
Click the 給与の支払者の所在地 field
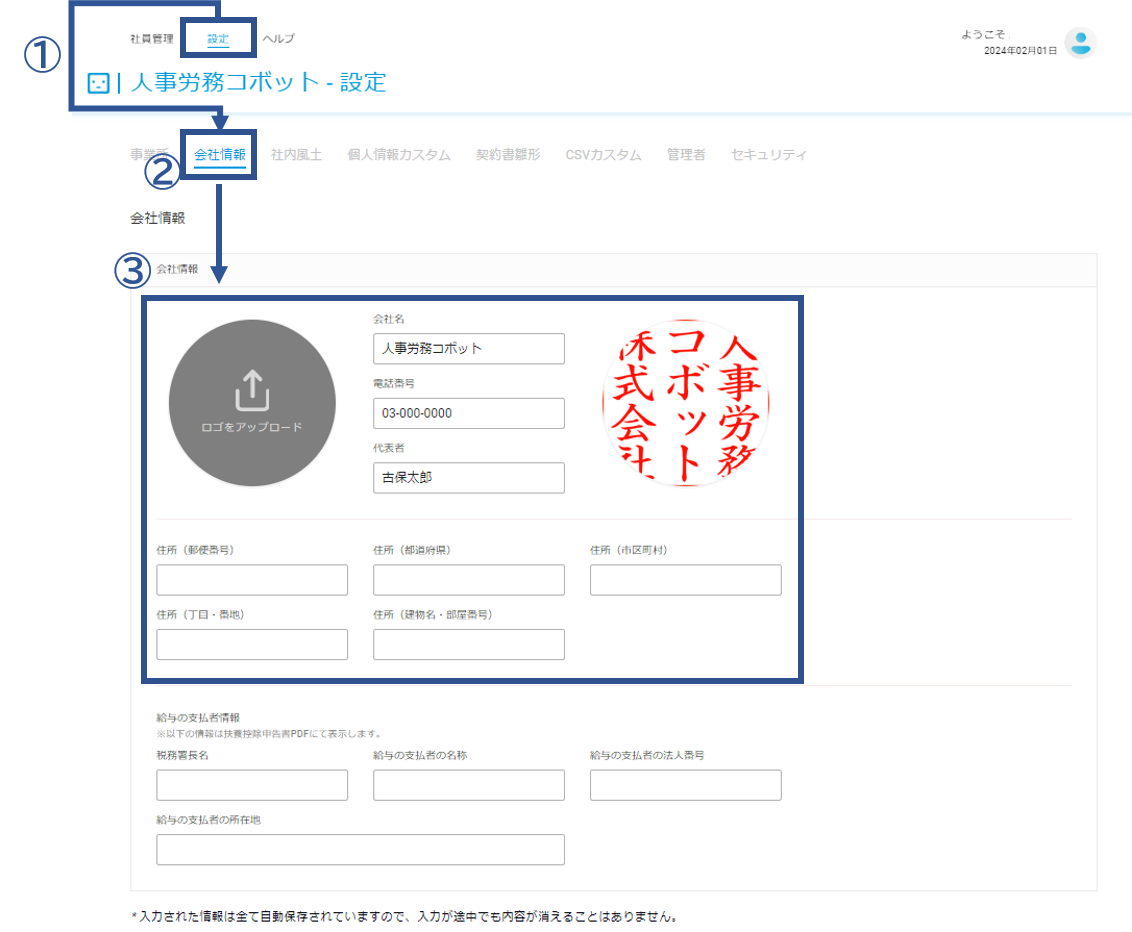tap(360, 850)
